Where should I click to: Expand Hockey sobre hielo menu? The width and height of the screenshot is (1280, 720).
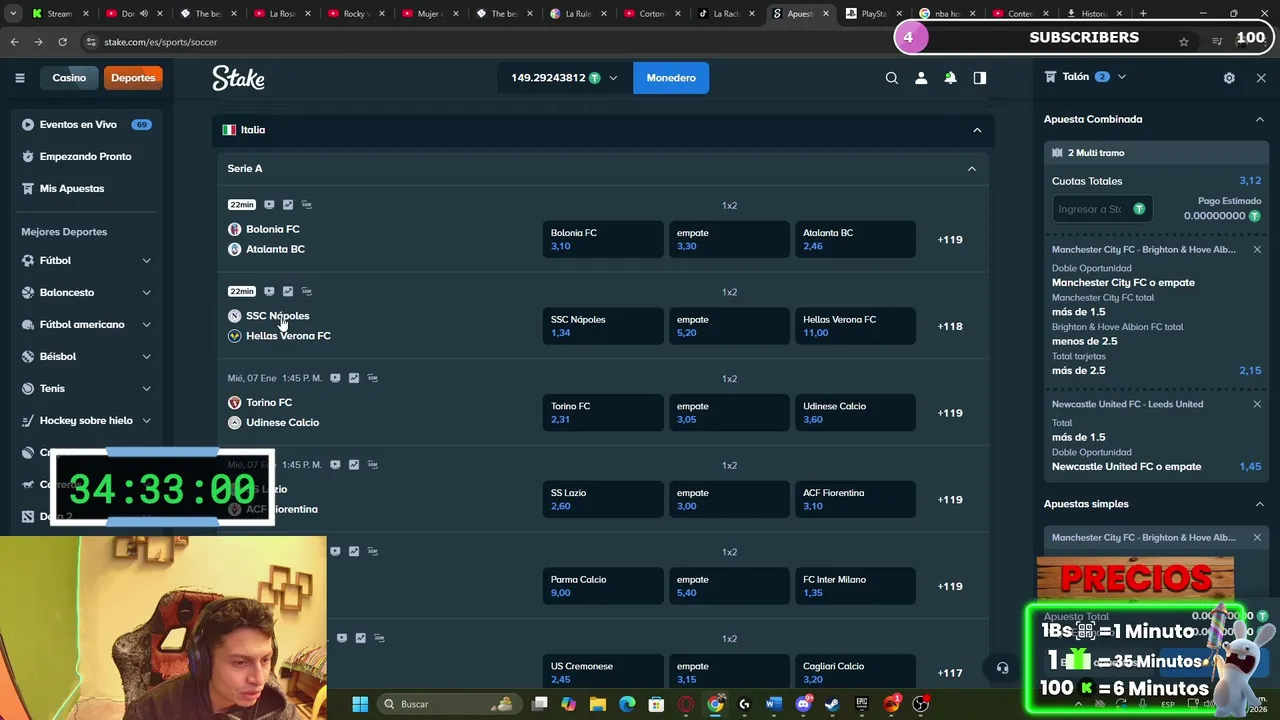point(147,421)
